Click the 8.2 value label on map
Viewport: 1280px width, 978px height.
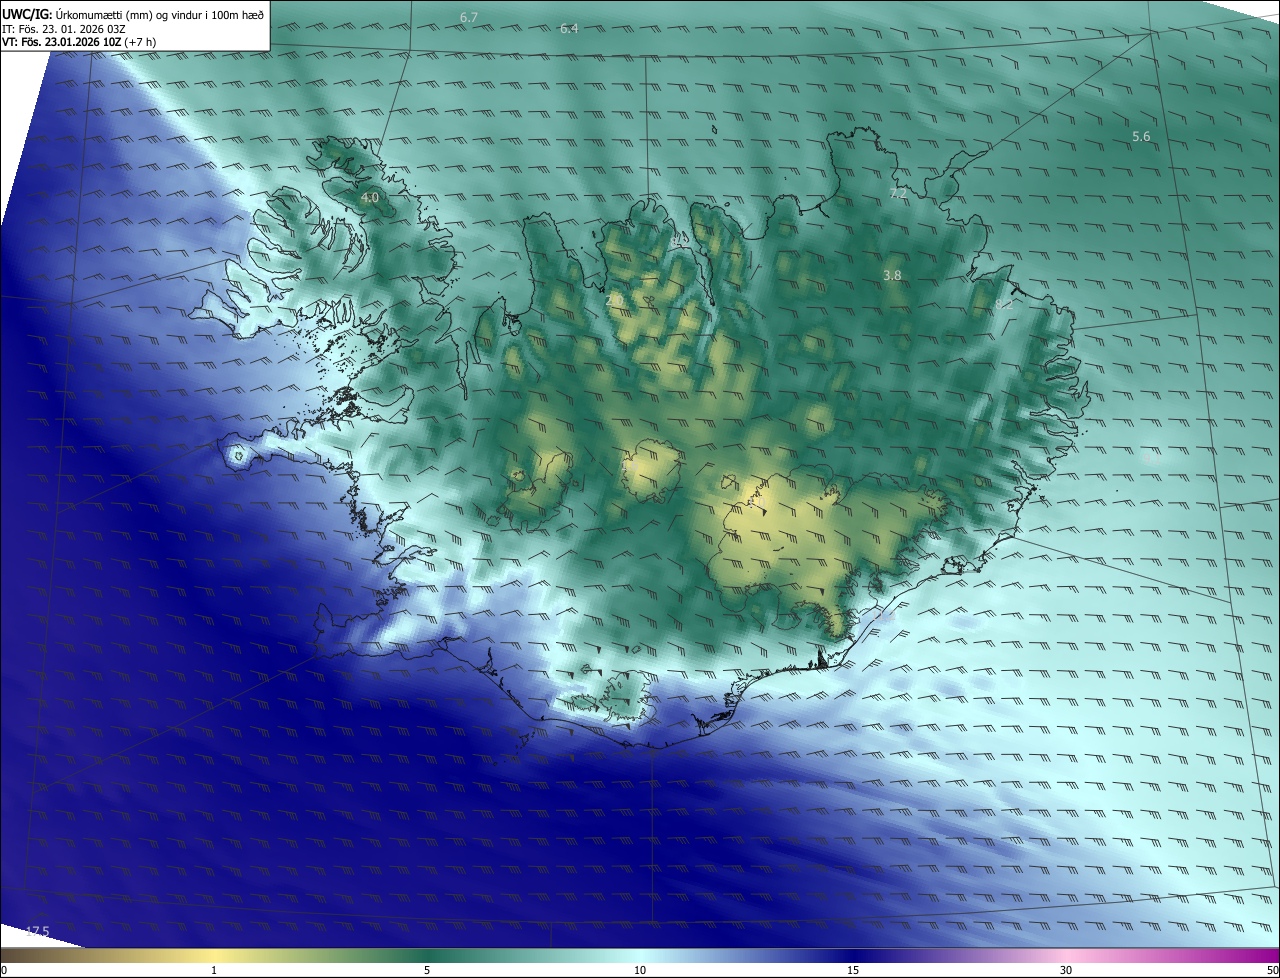click(1003, 303)
